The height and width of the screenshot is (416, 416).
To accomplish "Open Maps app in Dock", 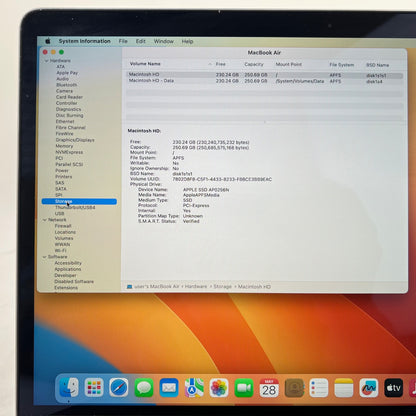I will click(194, 388).
